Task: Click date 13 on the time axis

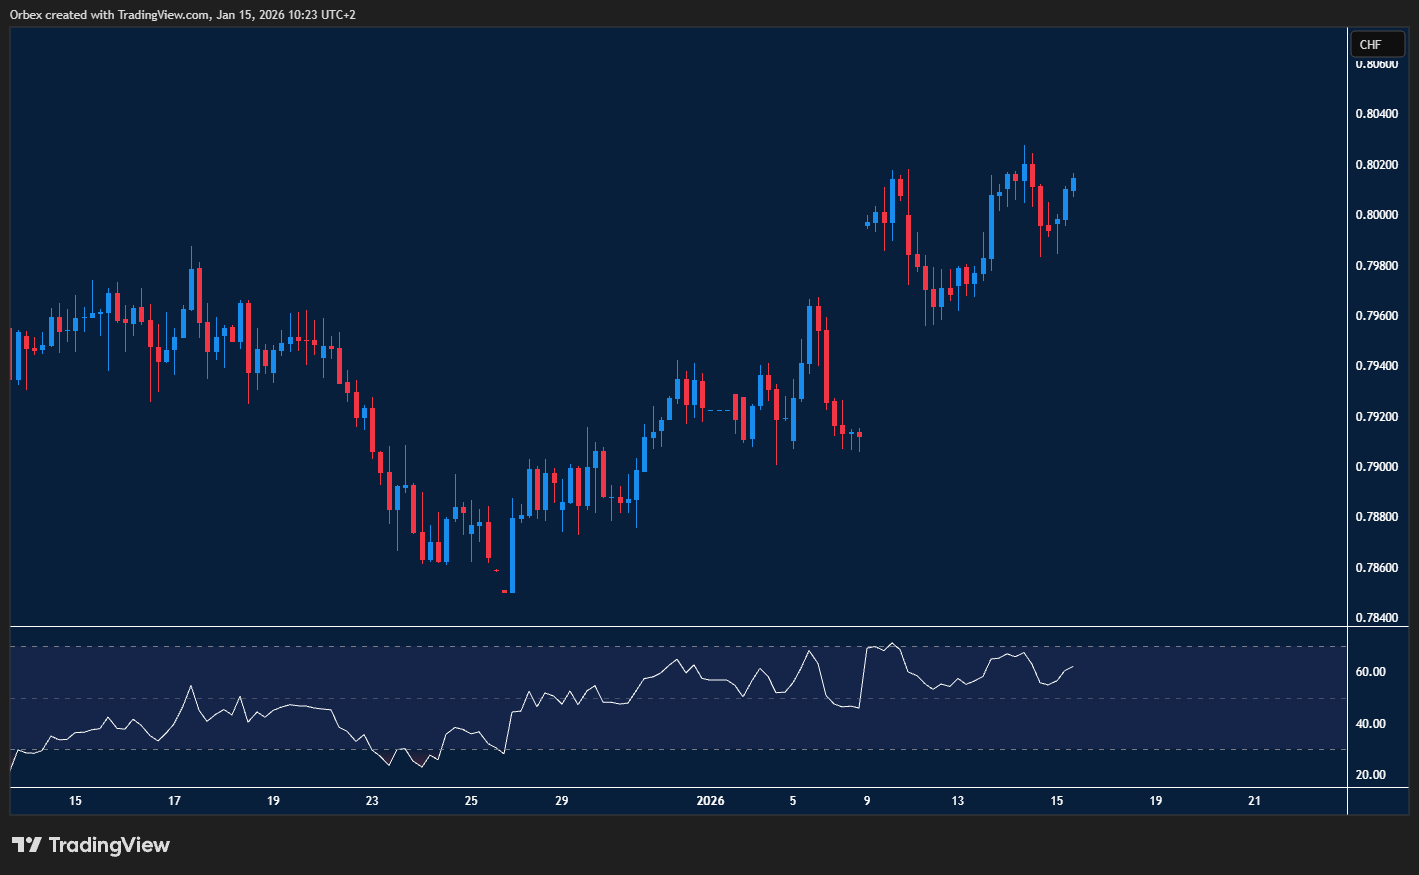Action: (x=958, y=801)
